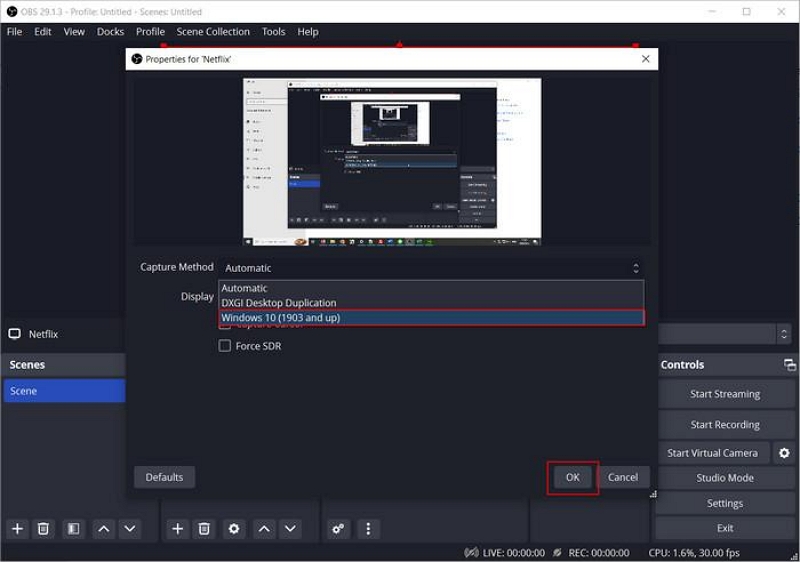Add a new source with the plus icon

(177, 528)
